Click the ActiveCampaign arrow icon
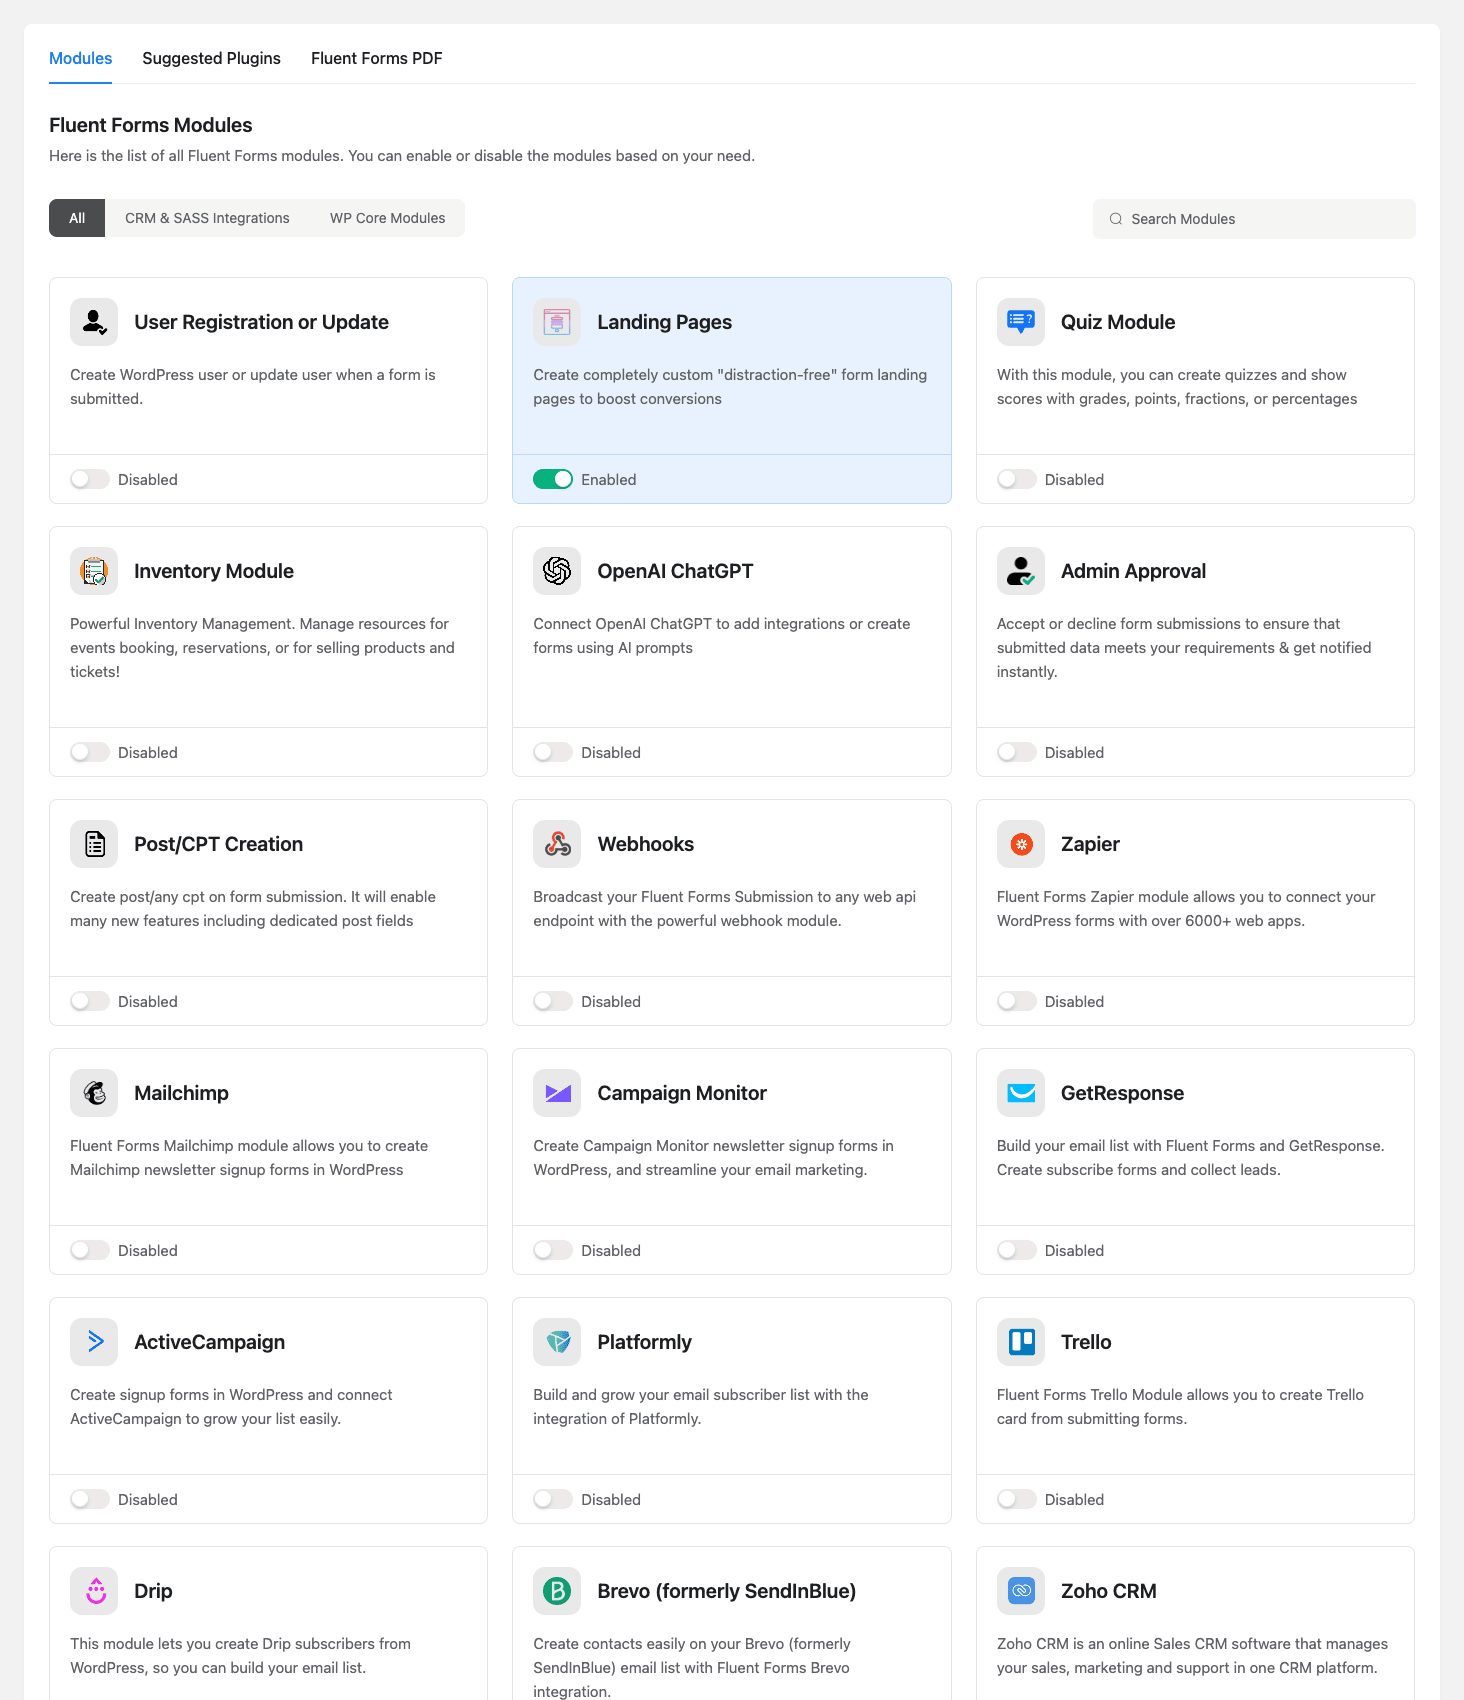The image size is (1464, 1700). click(x=94, y=1342)
